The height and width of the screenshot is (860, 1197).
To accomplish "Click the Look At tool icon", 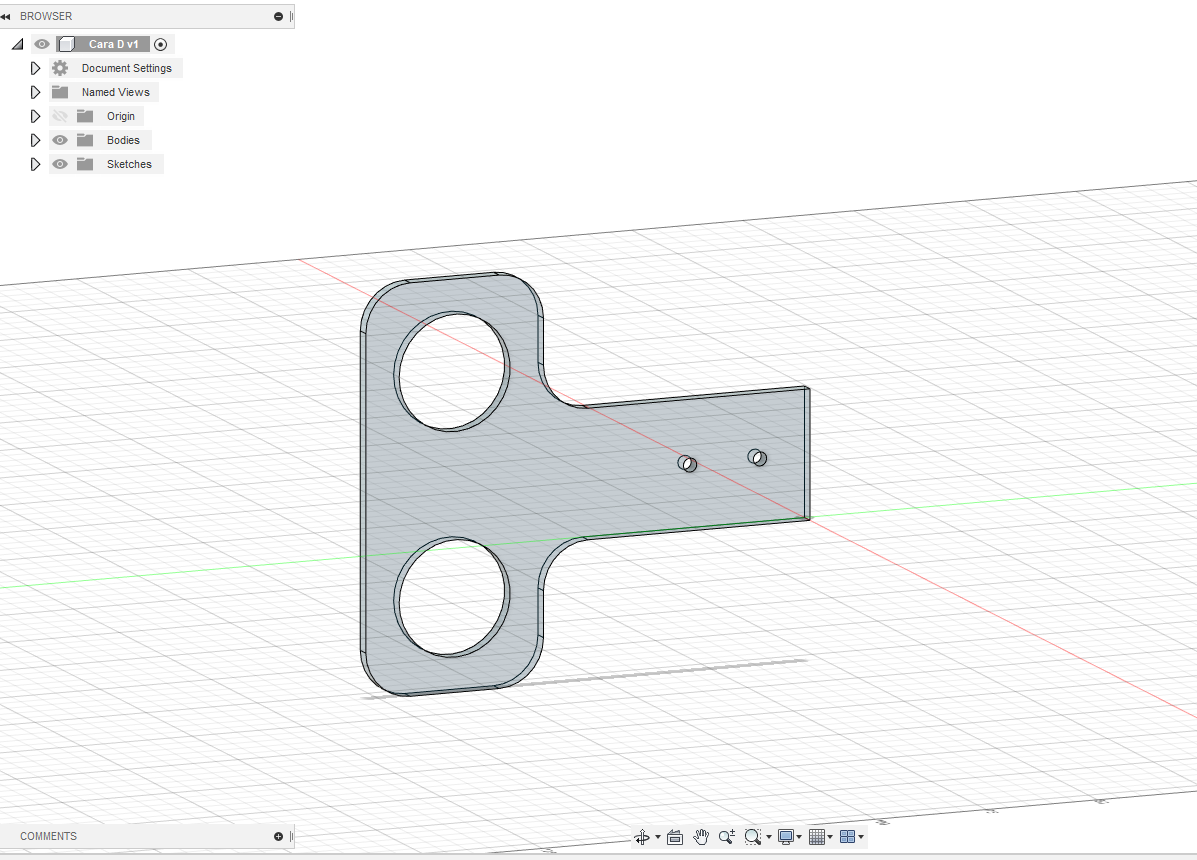I will pos(675,837).
